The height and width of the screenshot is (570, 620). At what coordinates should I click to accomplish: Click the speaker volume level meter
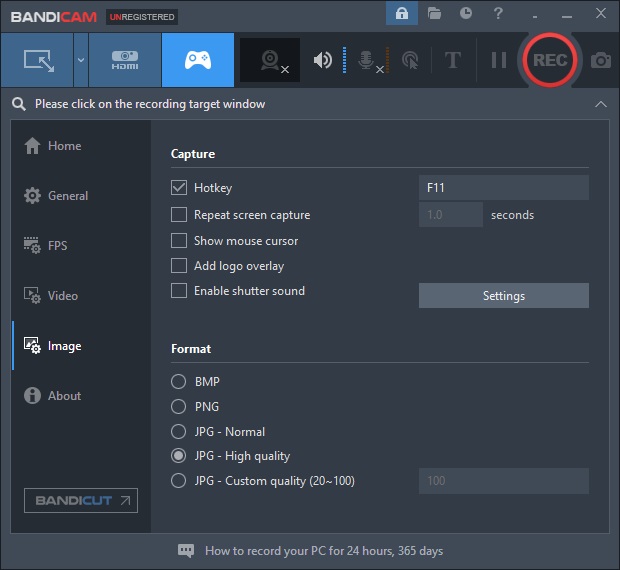[344, 60]
